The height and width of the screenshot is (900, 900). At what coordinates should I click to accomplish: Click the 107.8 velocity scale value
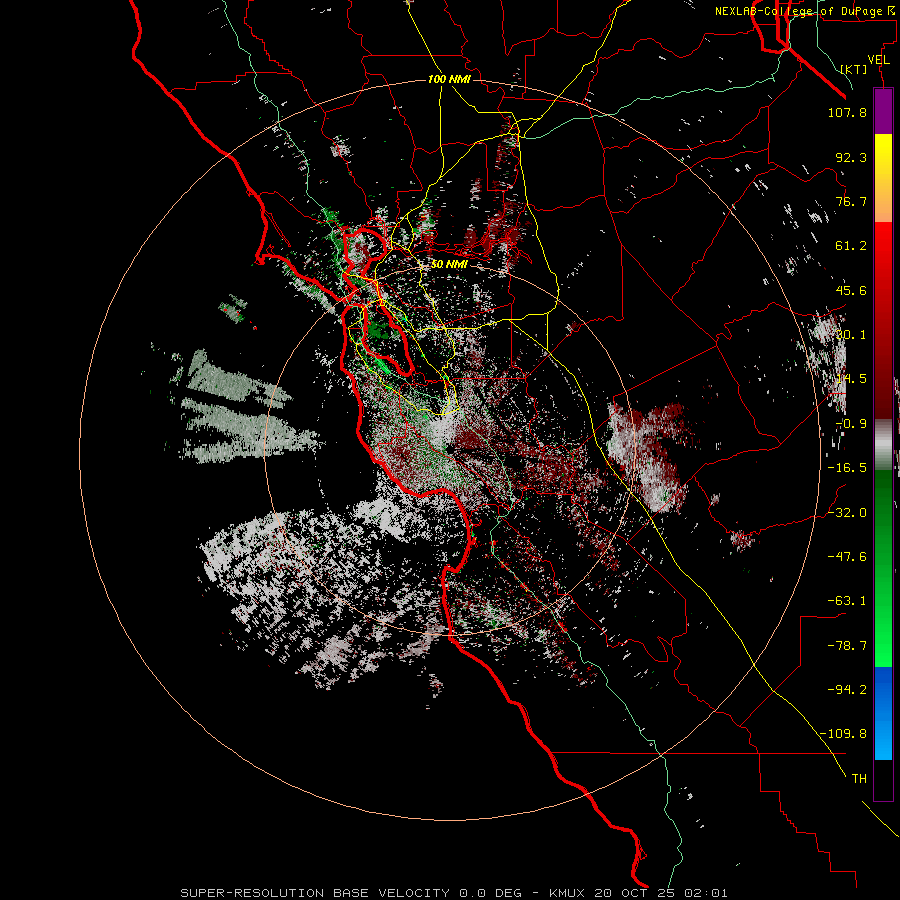(847, 112)
